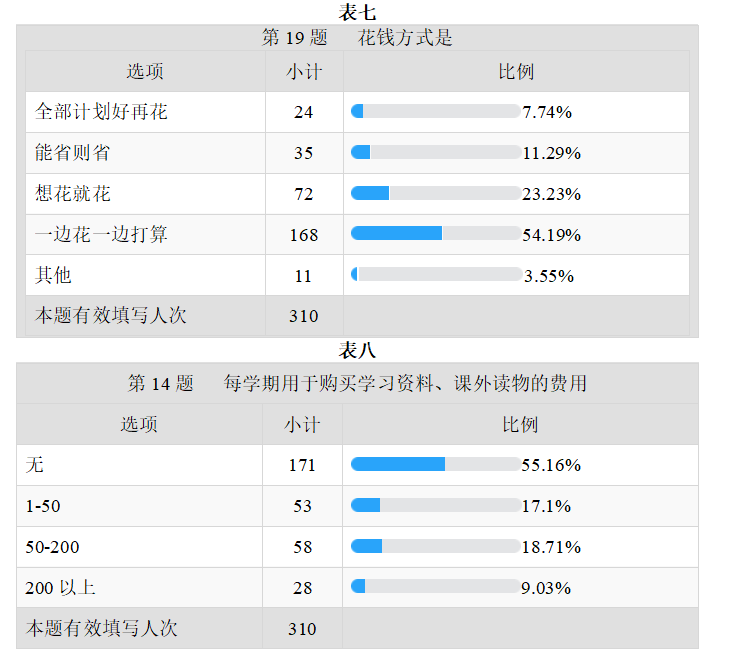
Task: Select the 全部计划好再花 option row
Action: tap(357, 112)
